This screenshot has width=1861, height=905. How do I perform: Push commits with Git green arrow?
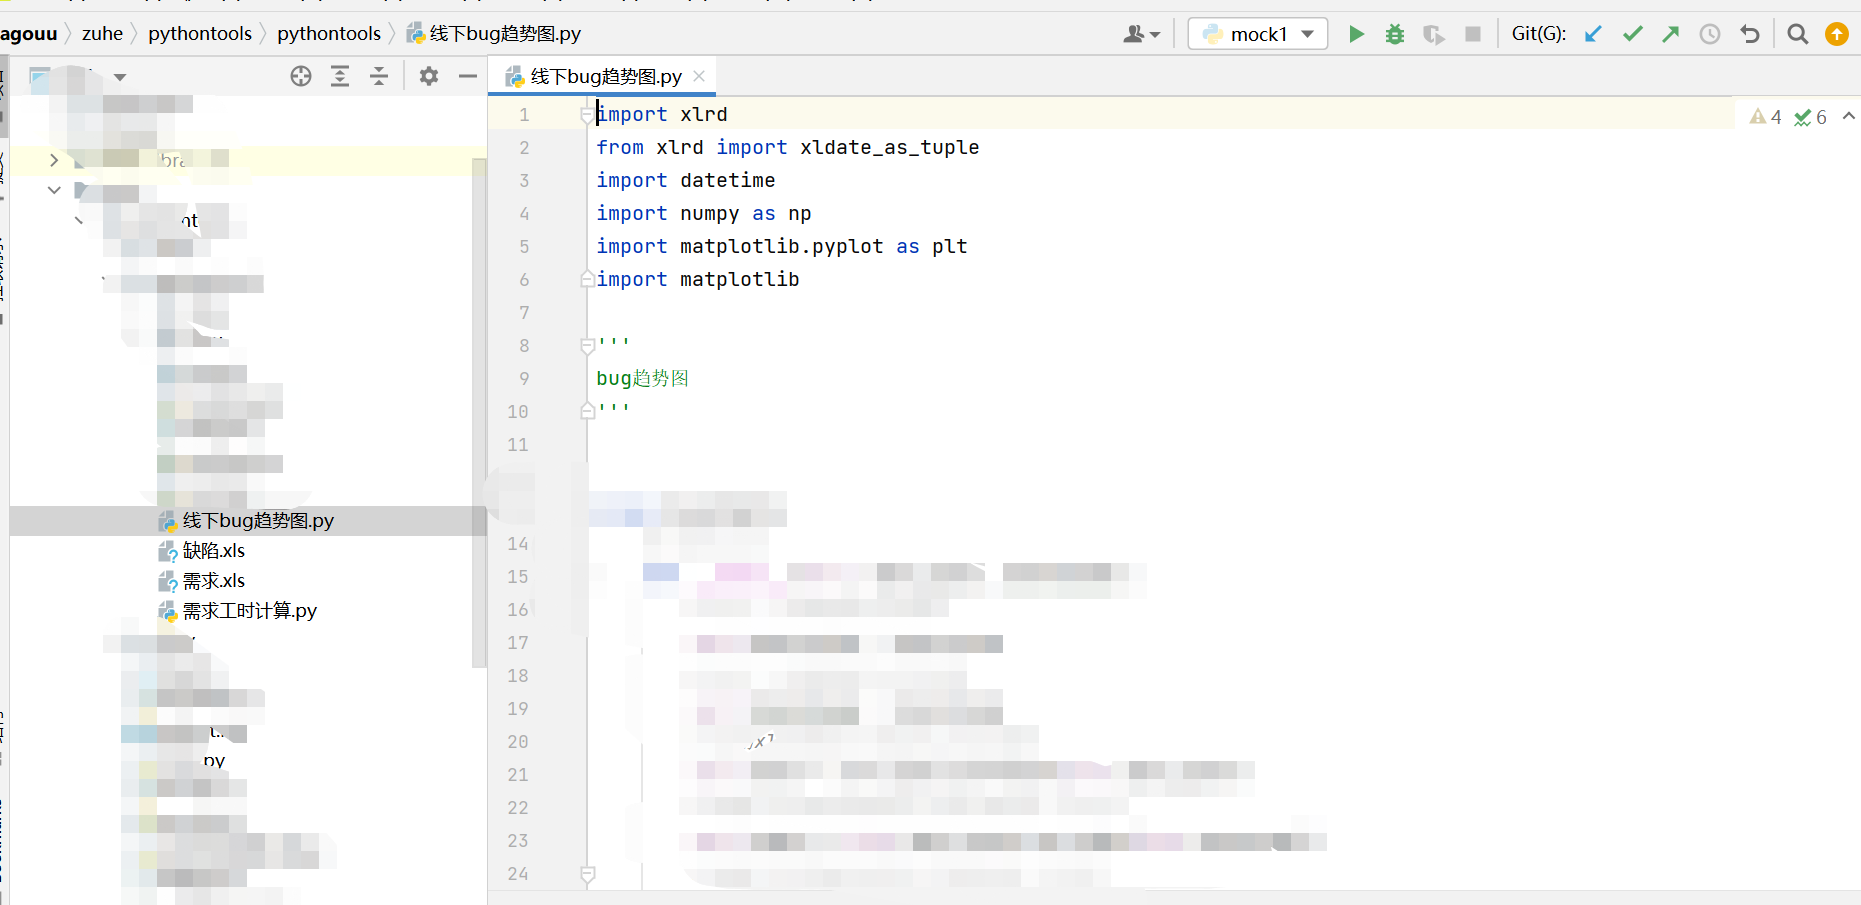[1671, 34]
